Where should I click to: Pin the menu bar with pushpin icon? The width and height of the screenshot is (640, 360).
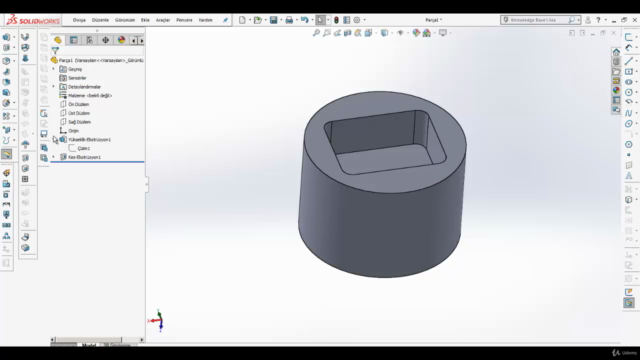click(225, 20)
